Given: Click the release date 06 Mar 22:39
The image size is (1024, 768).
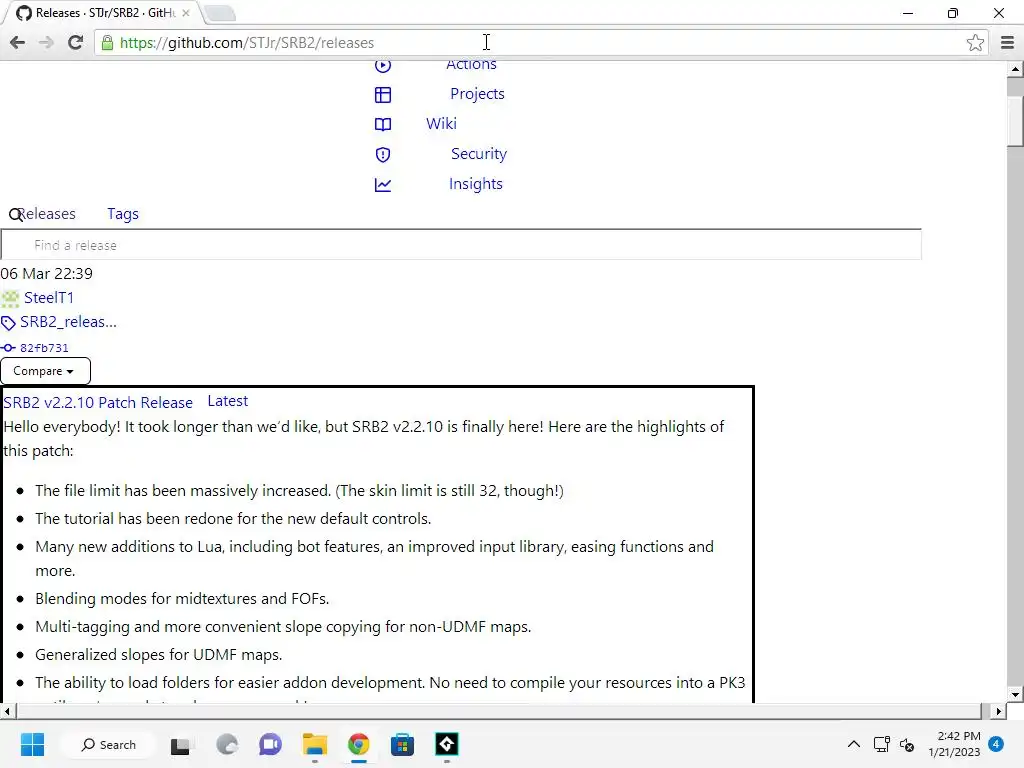Looking at the screenshot, I should click(46, 274).
